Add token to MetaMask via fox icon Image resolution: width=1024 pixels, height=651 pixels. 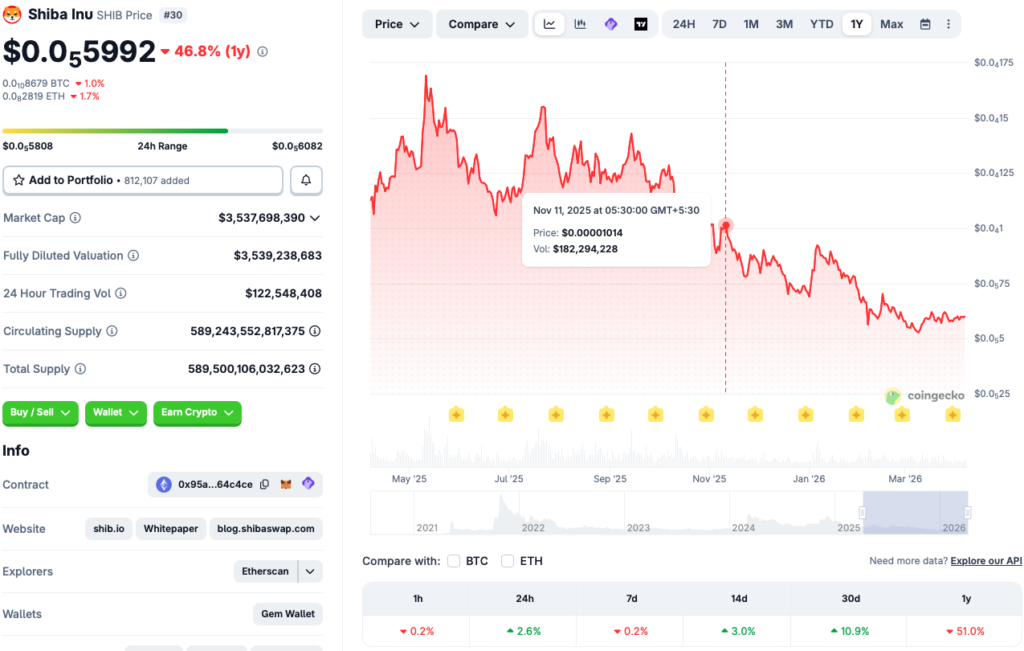[286, 484]
